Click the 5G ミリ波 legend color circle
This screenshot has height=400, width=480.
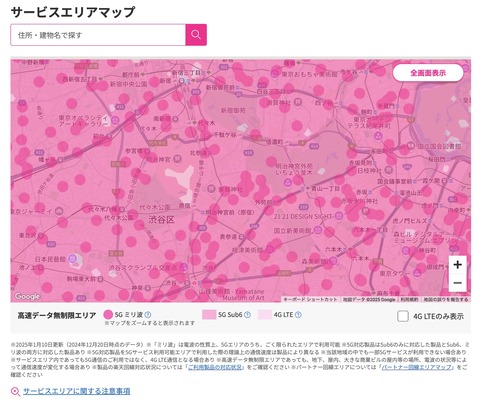tap(108, 315)
